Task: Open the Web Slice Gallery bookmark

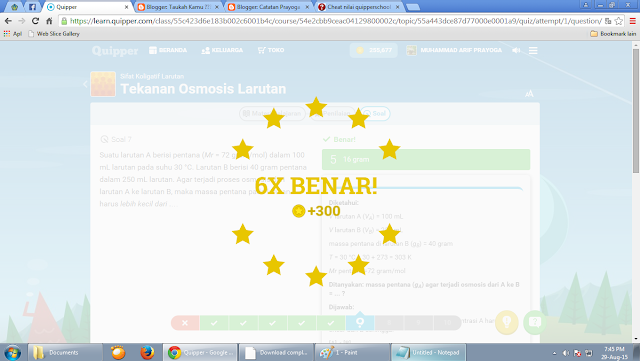Action: tap(54, 34)
